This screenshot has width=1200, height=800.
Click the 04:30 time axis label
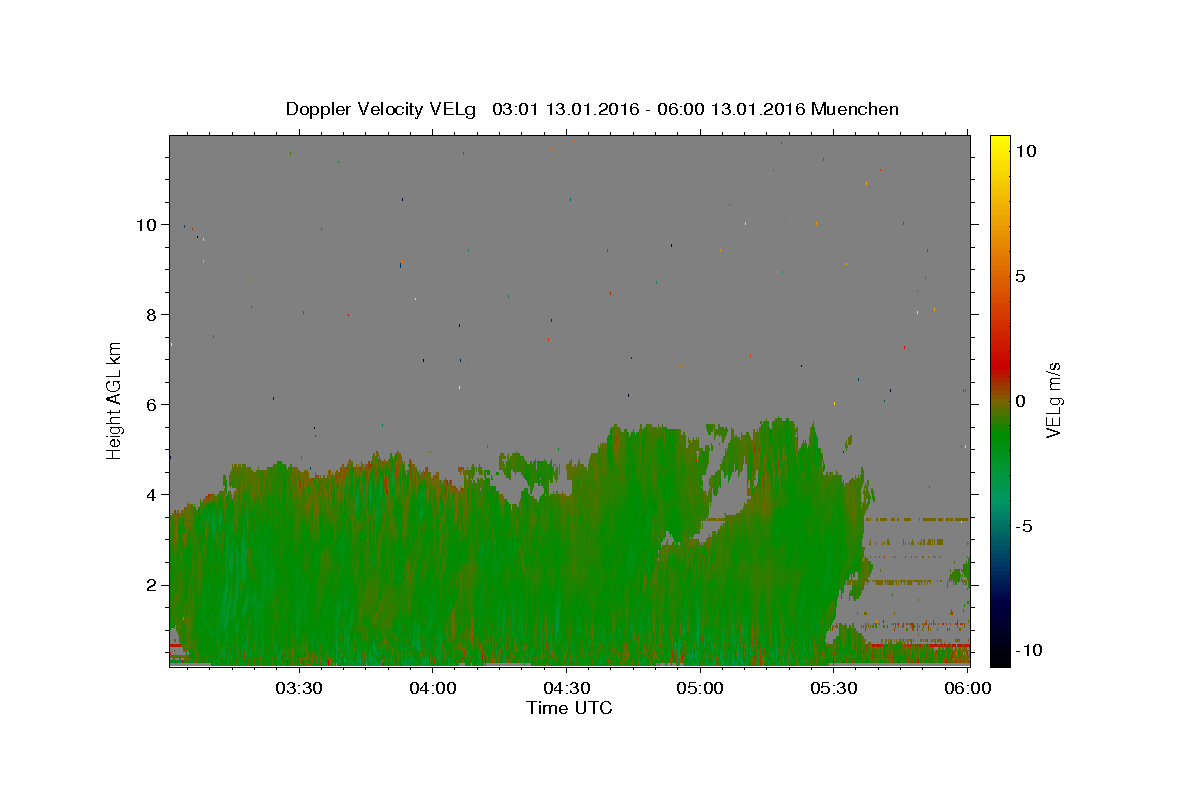567,688
